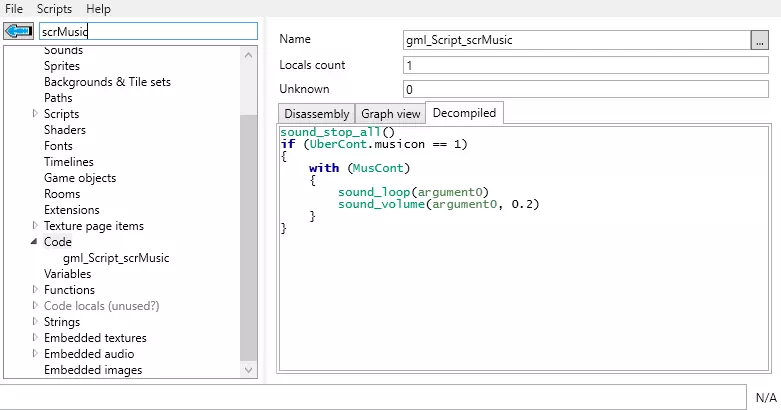Switch to the Disassembly tab
The width and height of the screenshot is (781, 410).
(315, 114)
